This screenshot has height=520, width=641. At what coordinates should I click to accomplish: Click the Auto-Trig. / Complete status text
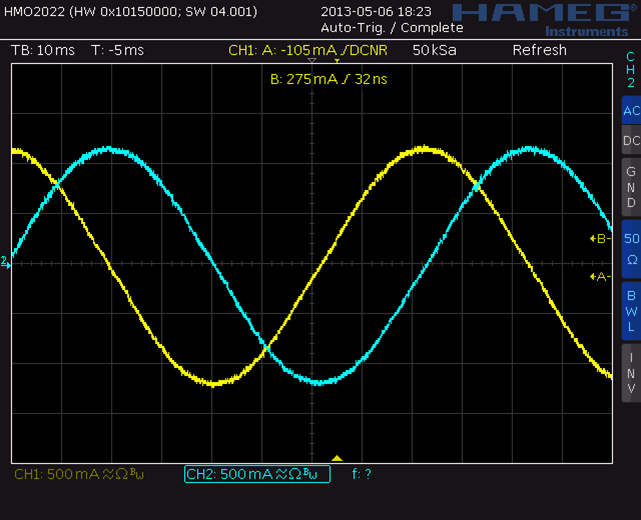[x=378, y=27]
